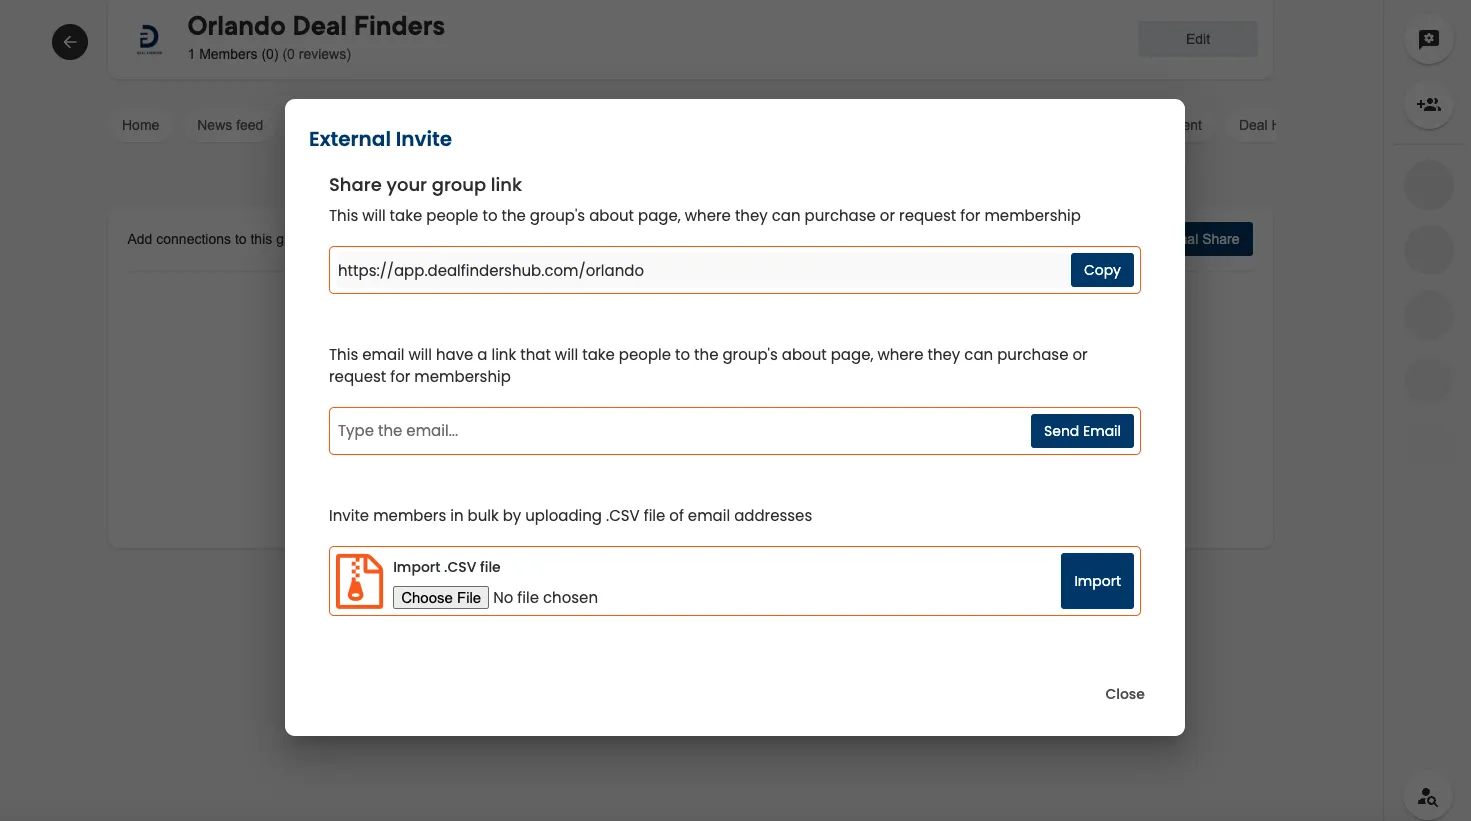Open the chat message icon in sidebar

1429,39
